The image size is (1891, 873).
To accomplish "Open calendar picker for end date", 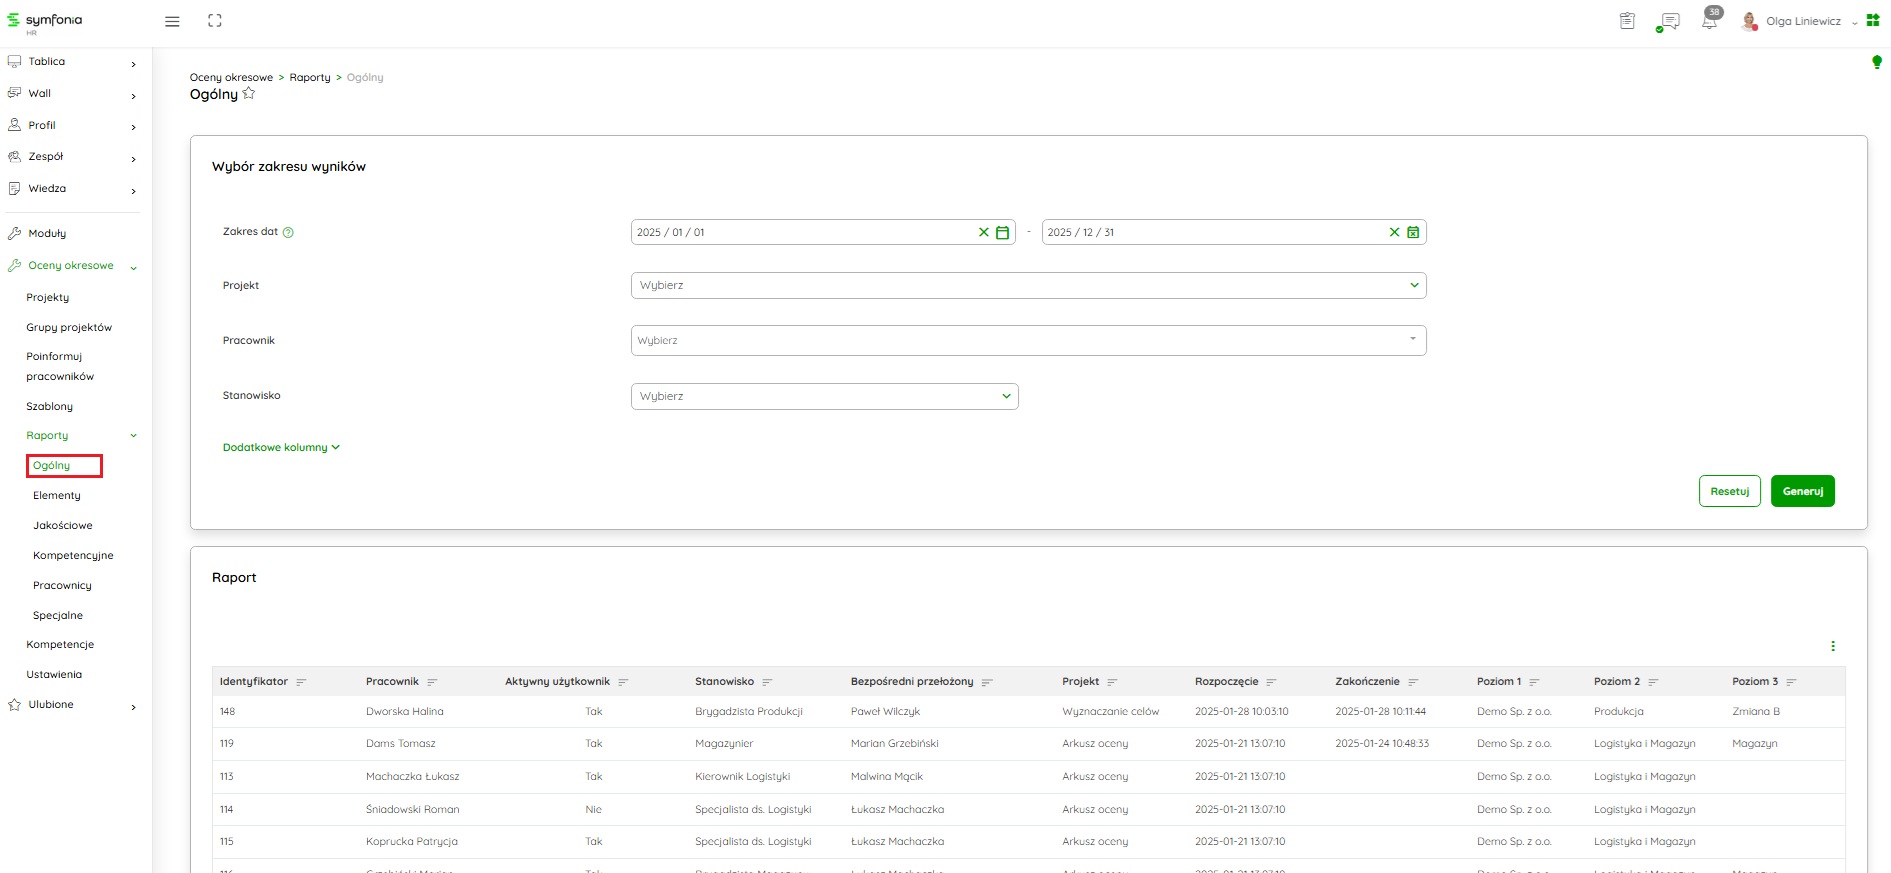I will click(1413, 232).
